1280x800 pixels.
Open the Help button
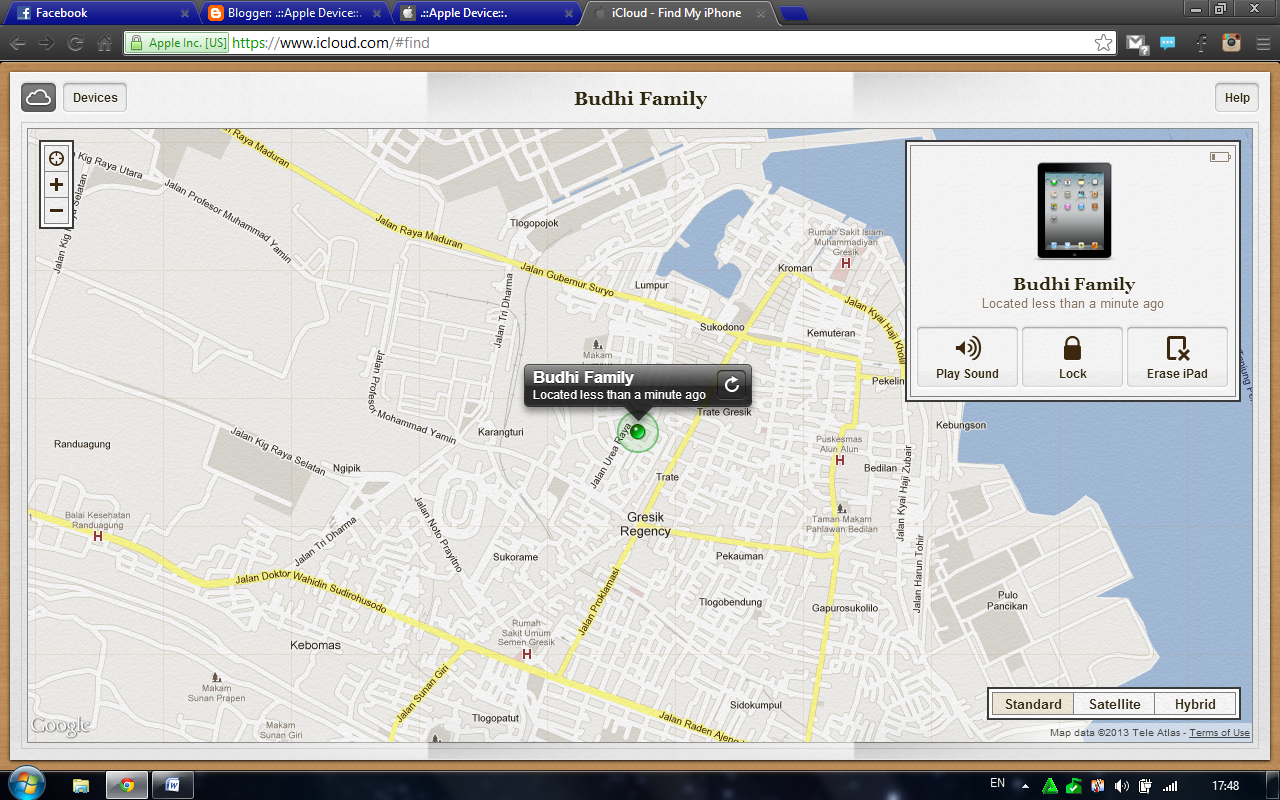tap(1237, 97)
